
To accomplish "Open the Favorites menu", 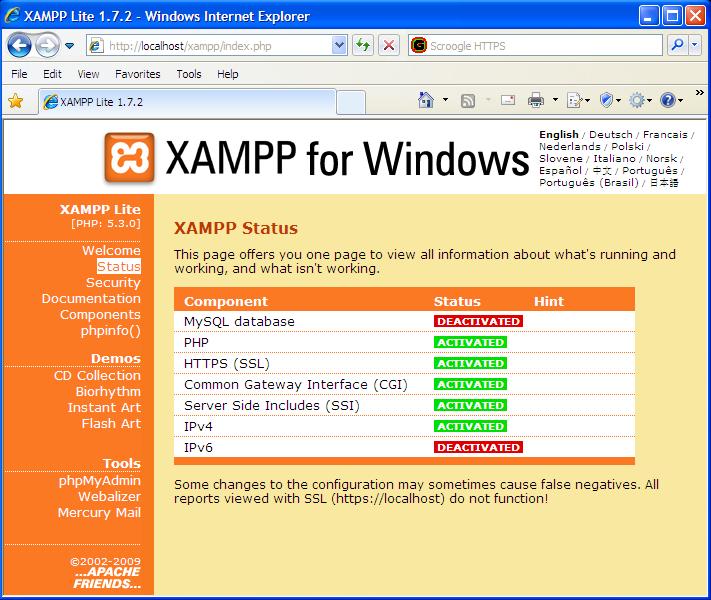I will (137, 74).
